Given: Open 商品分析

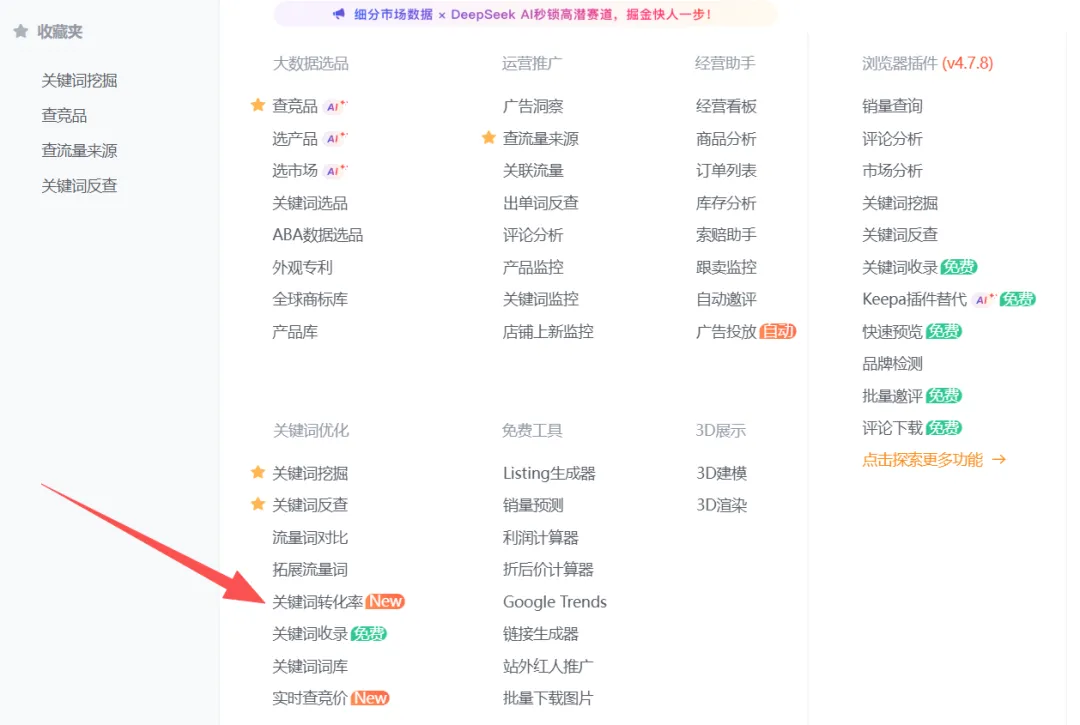Looking at the screenshot, I should click(x=726, y=138).
